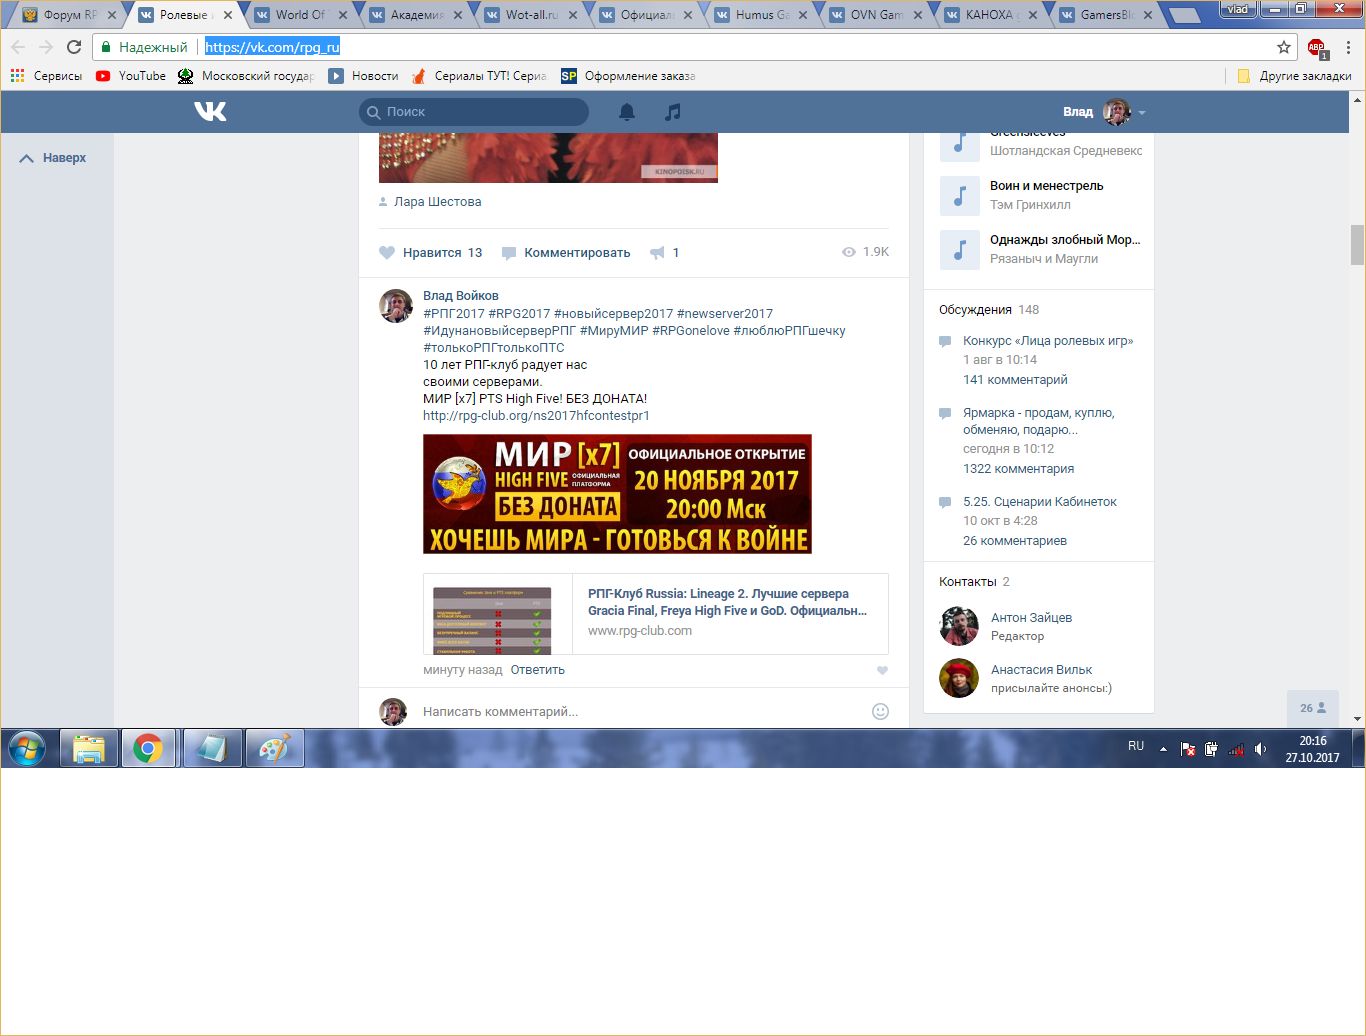Open discussion 5.25. Сценарии Кабинеток
Image resolution: width=1366 pixels, height=1036 pixels.
(1040, 502)
